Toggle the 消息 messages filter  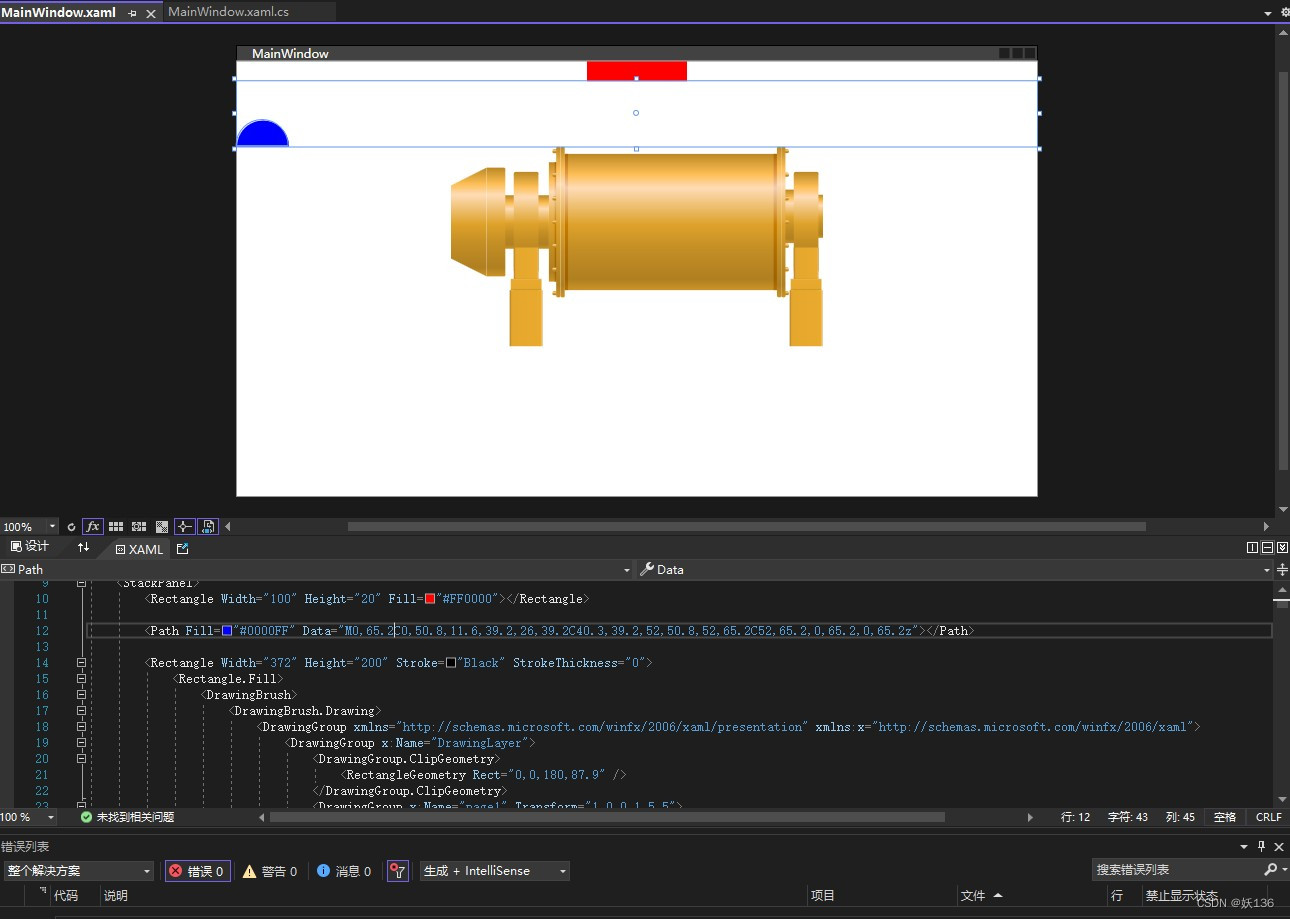pyautogui.click(x=344, y=870)
